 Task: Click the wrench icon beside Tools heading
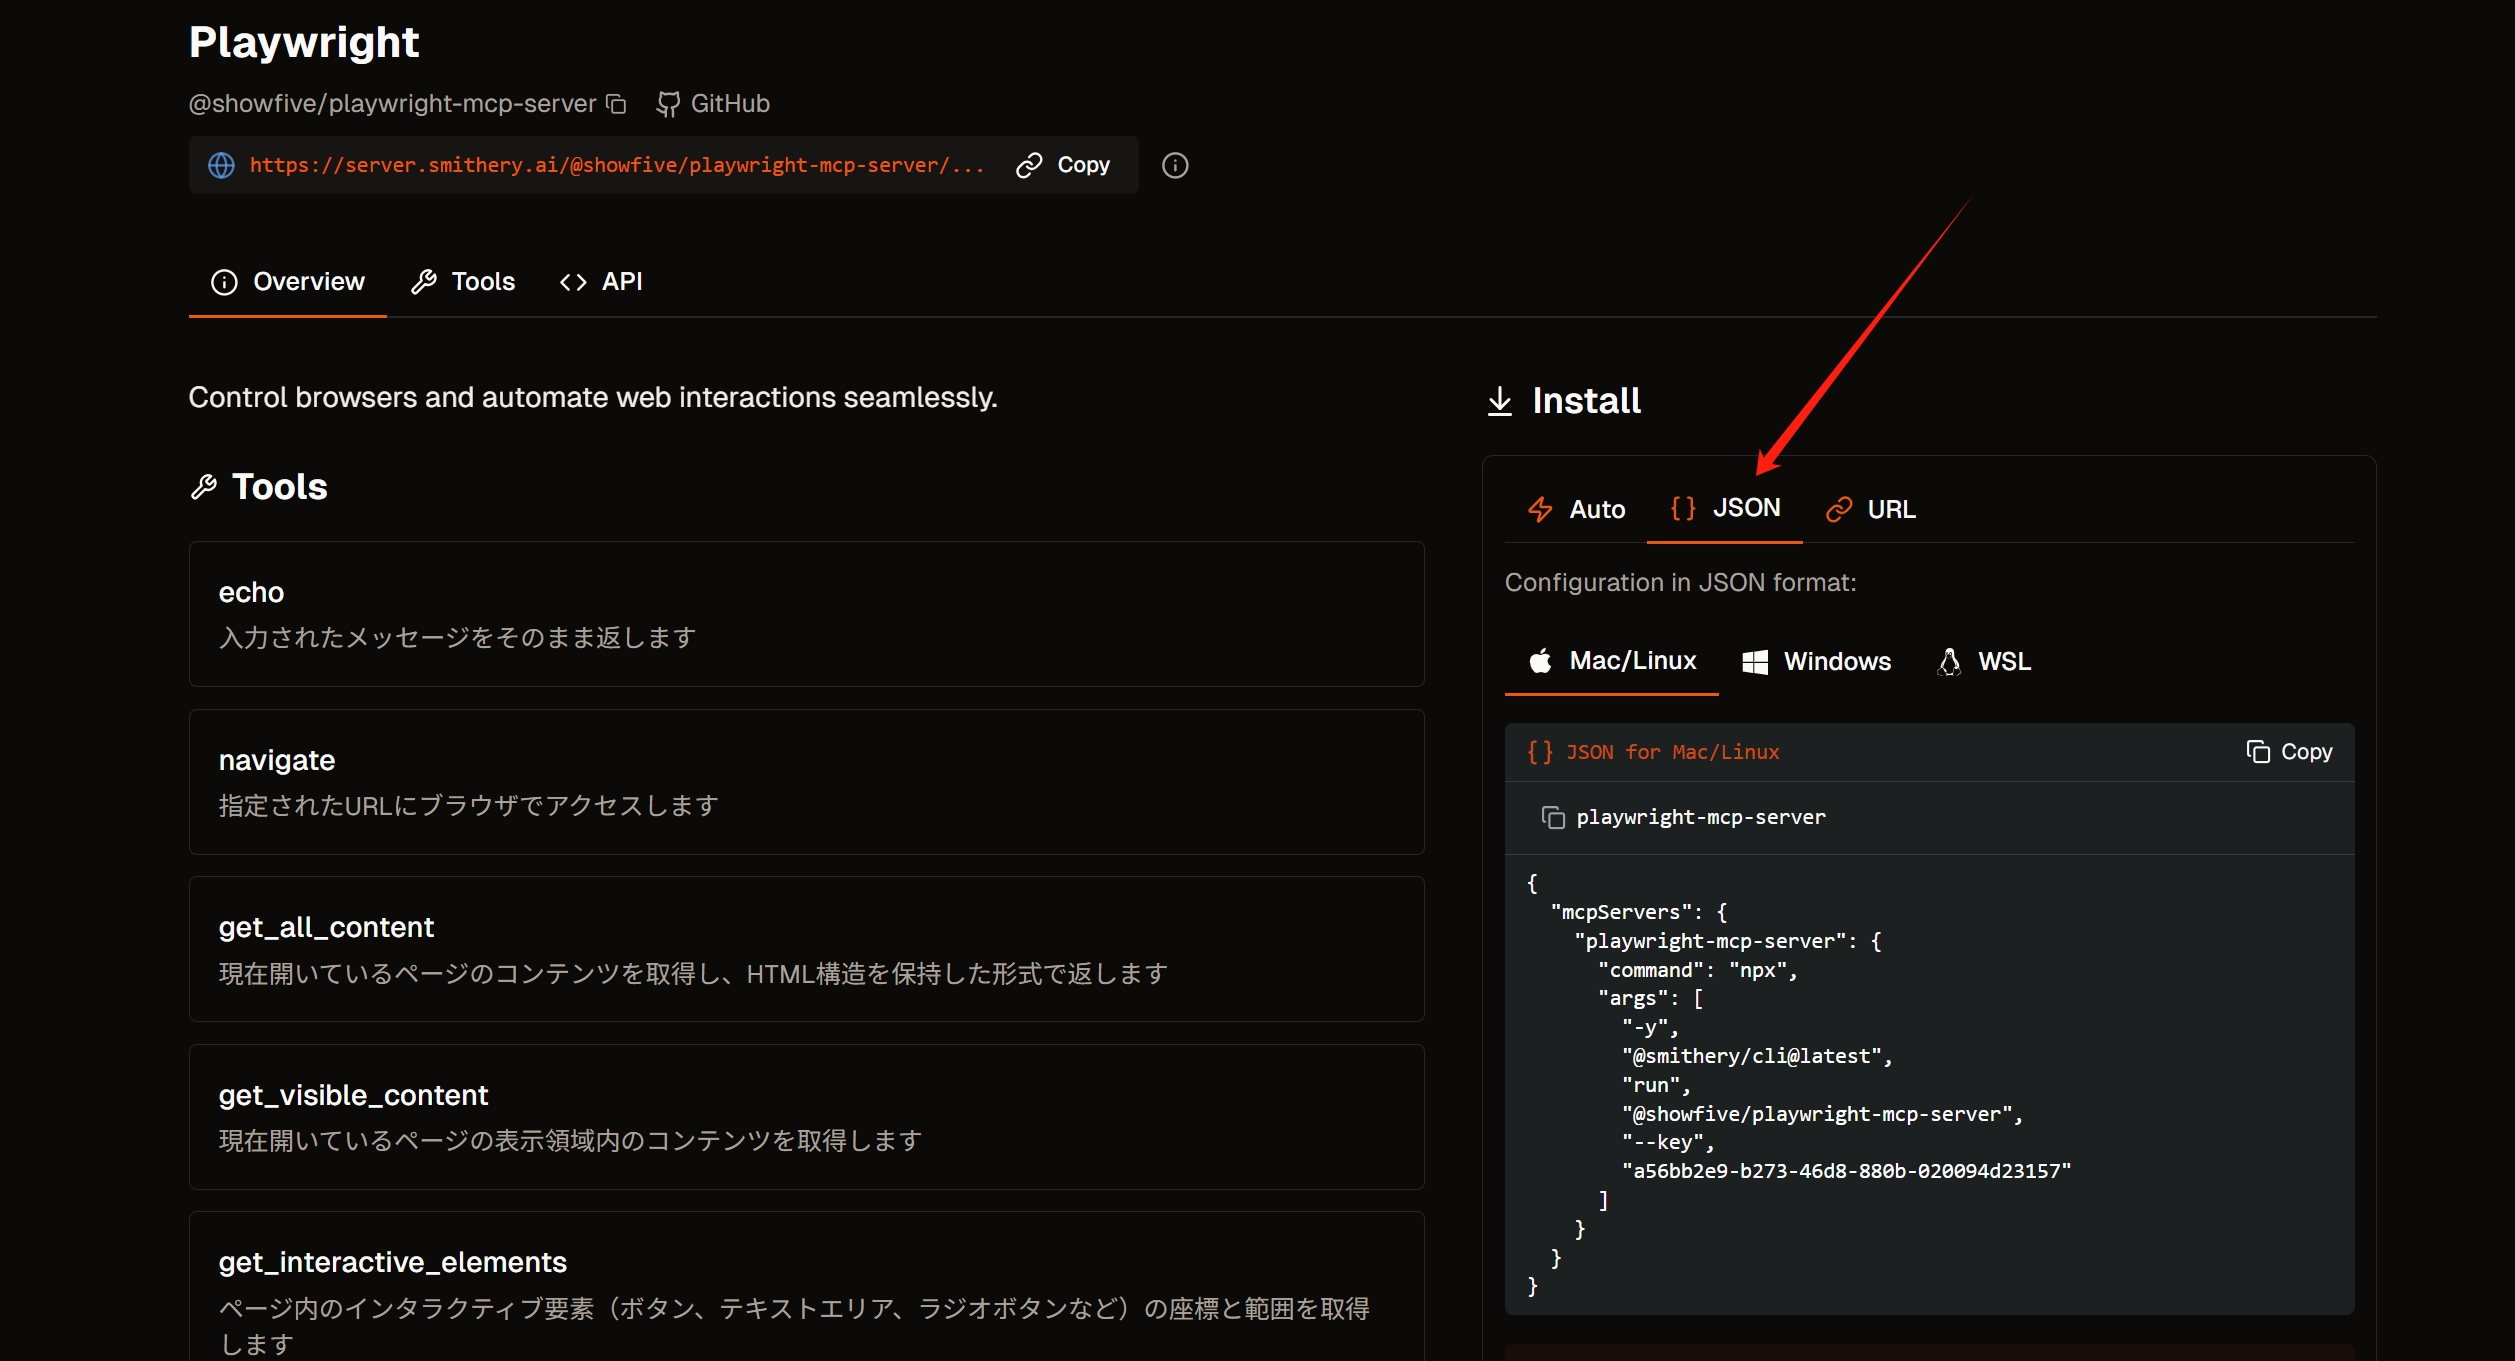click(204, 487)
